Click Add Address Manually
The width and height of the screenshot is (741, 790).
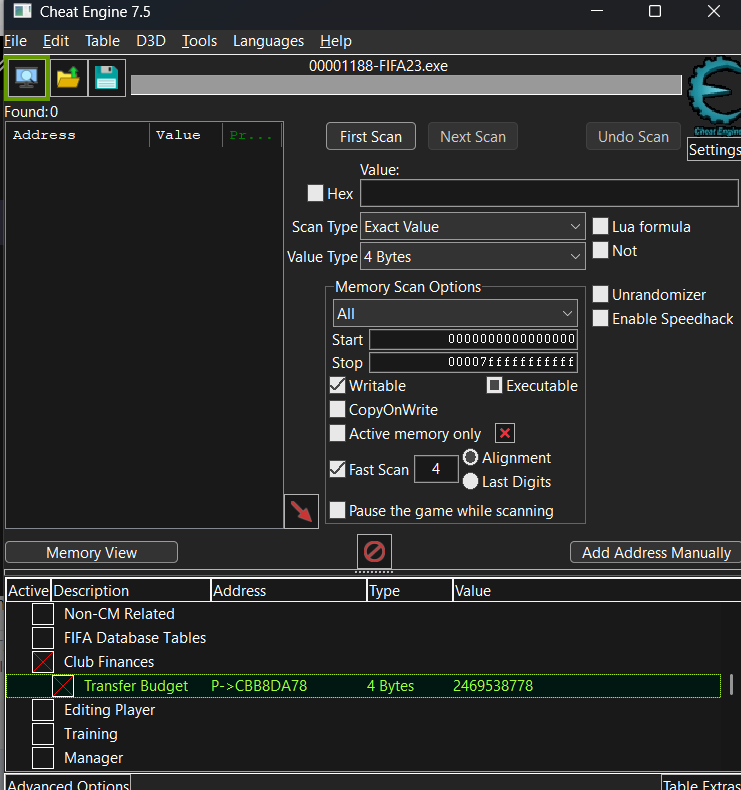pyautogui.click(x=656, y=552)
